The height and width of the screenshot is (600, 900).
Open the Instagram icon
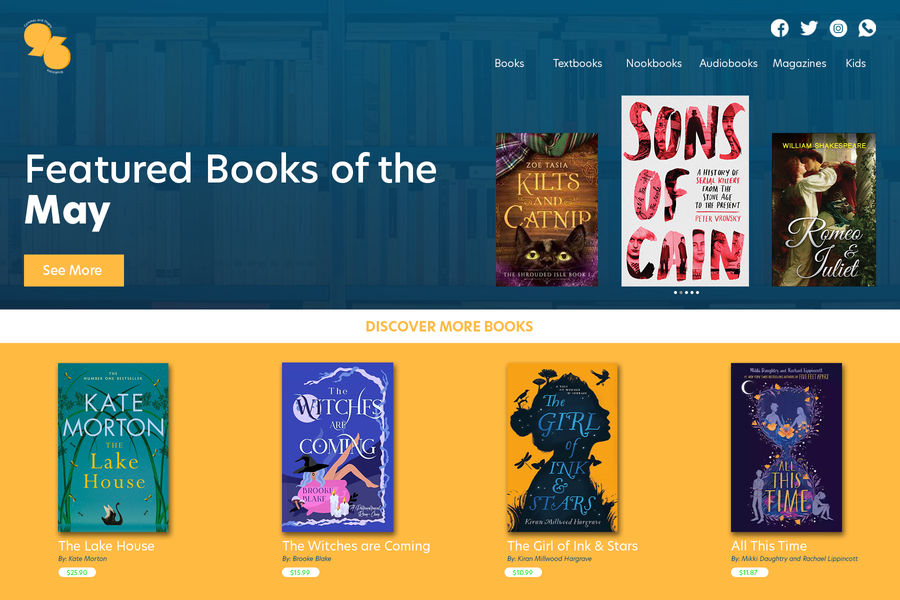[x=838, y=28]
